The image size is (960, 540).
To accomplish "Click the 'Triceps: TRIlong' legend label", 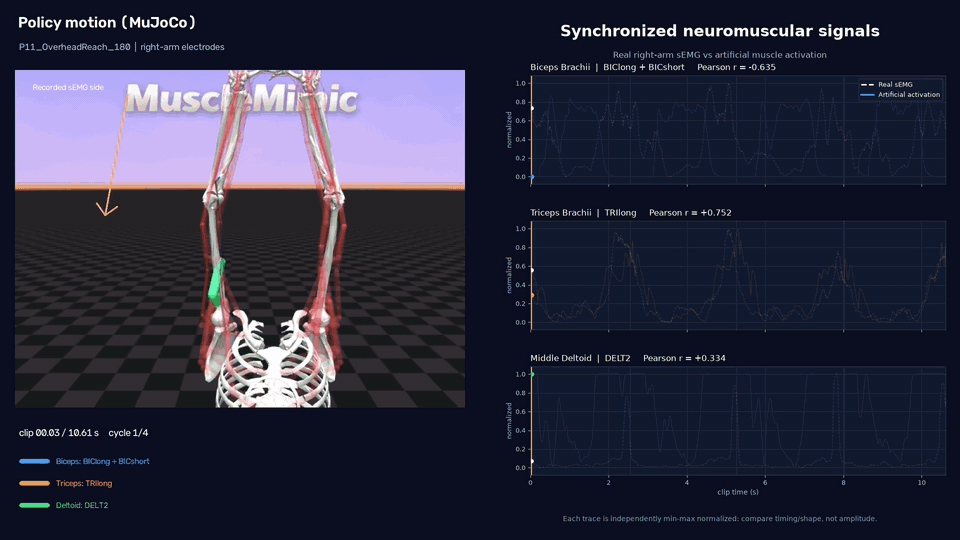I will (x=84, y=484).
